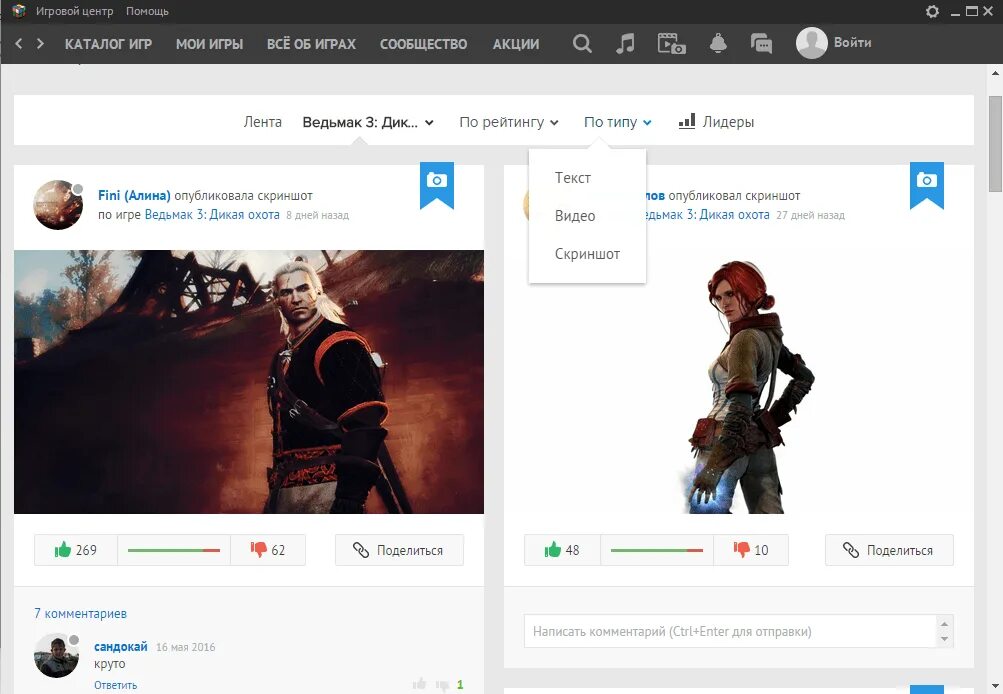
Task: Like Fini's screenshot with 269 likes
Action: (x=76, y=550)
